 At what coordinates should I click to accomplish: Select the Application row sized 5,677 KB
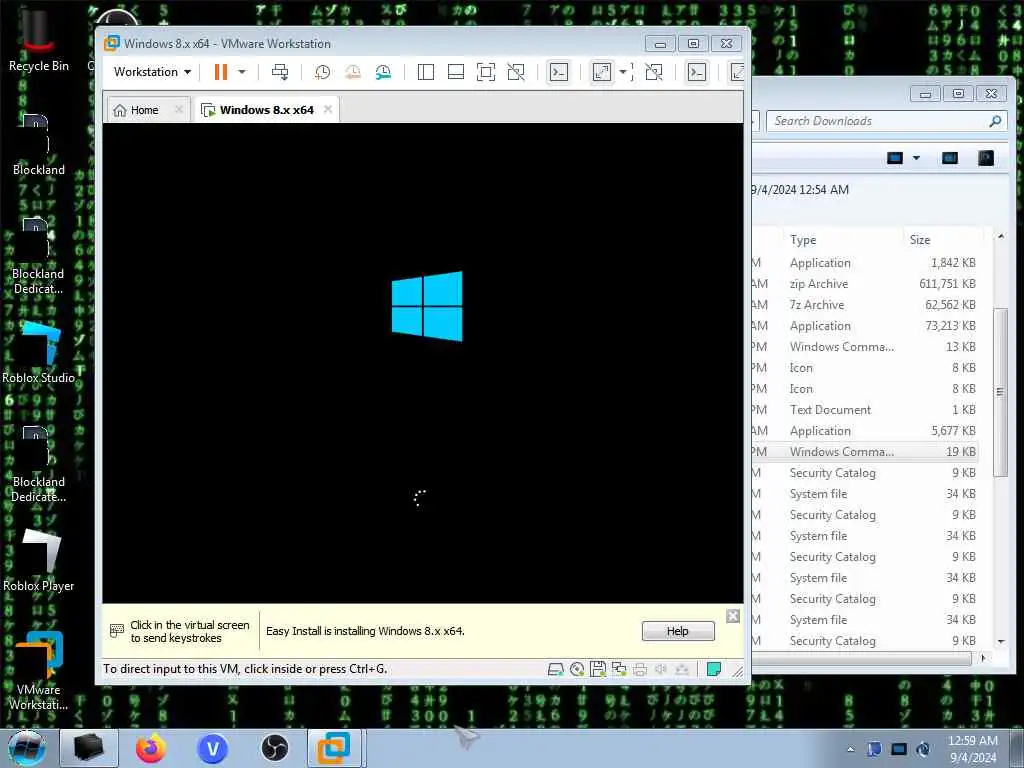pyautogui.click(x=864, y=430)
